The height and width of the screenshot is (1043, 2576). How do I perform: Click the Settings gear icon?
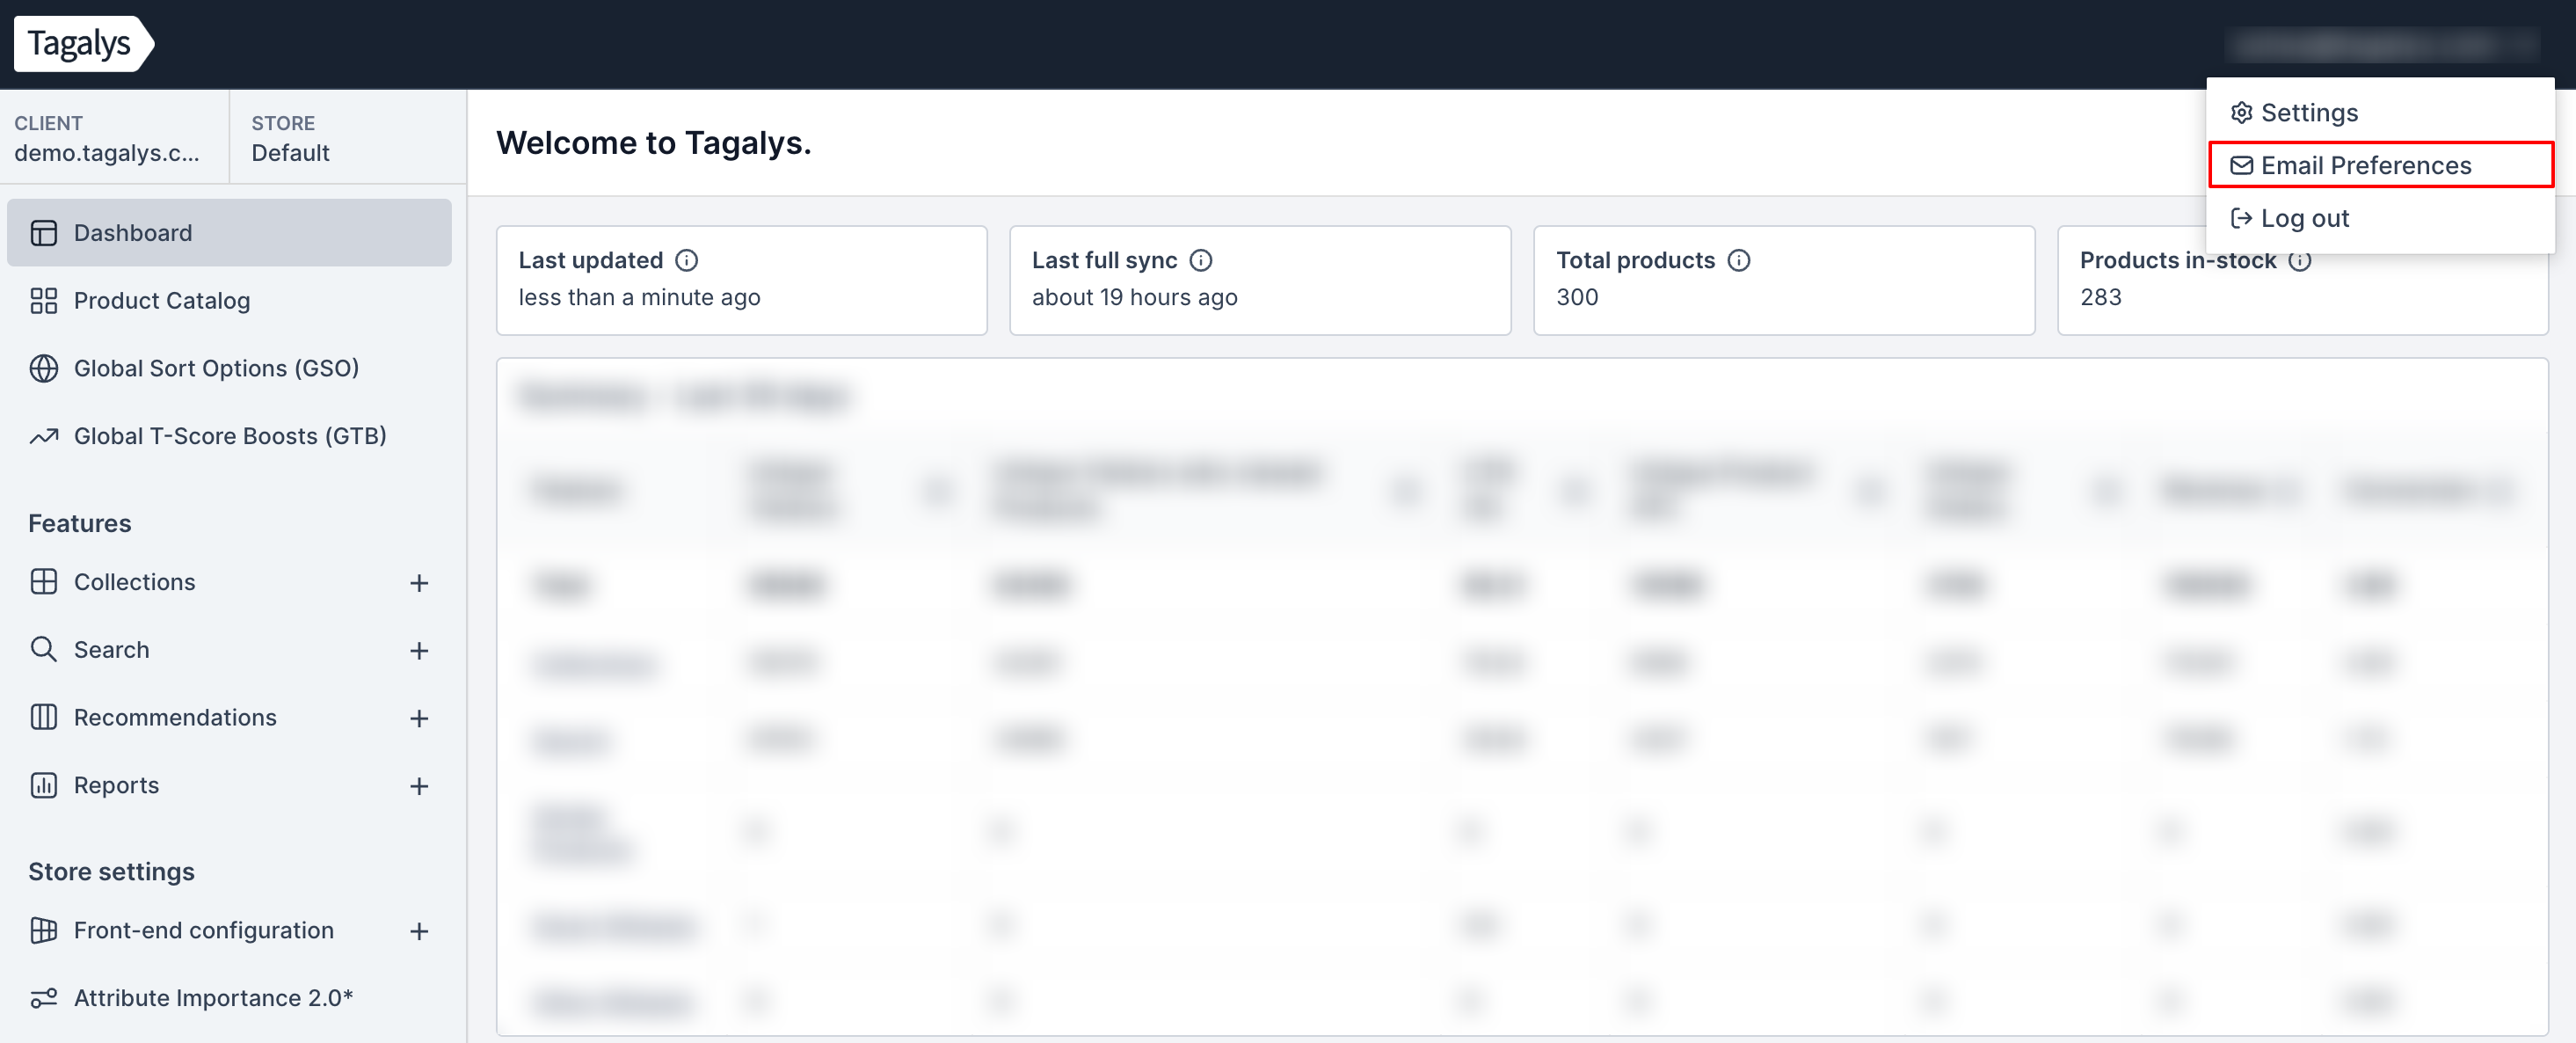point(2241,113)
